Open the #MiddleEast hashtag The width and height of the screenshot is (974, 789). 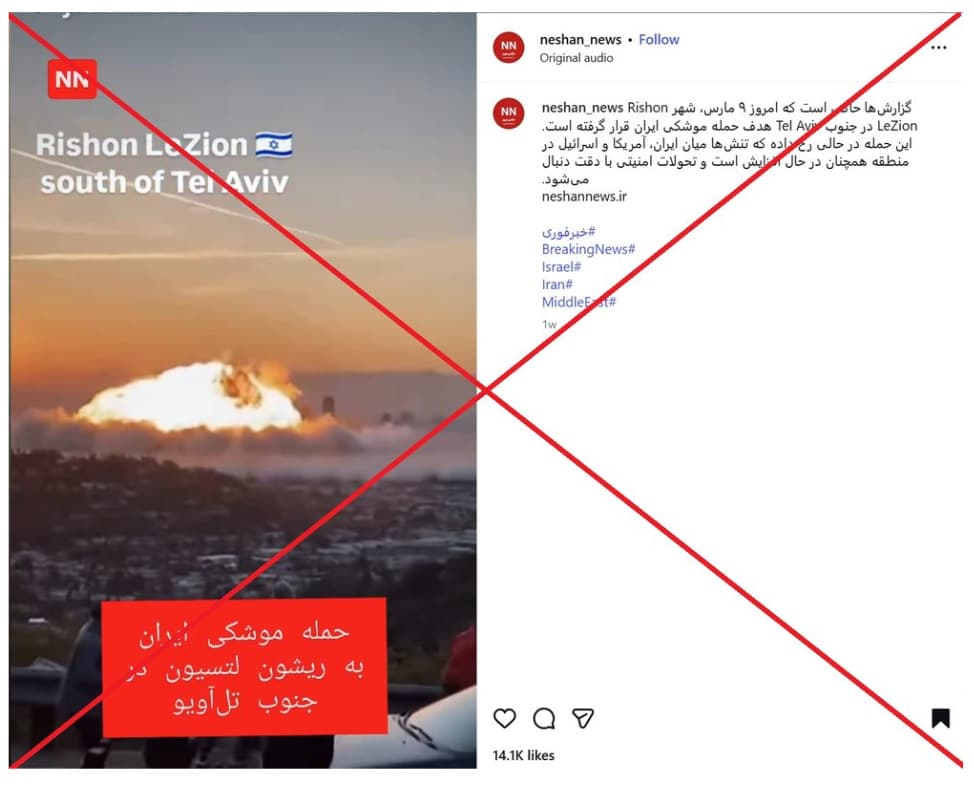578,302
